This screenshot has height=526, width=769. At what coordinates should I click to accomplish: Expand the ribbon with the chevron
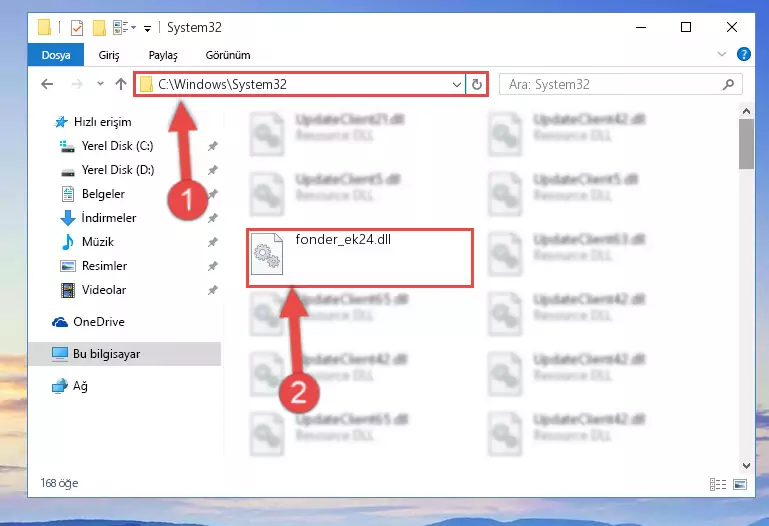722,54
